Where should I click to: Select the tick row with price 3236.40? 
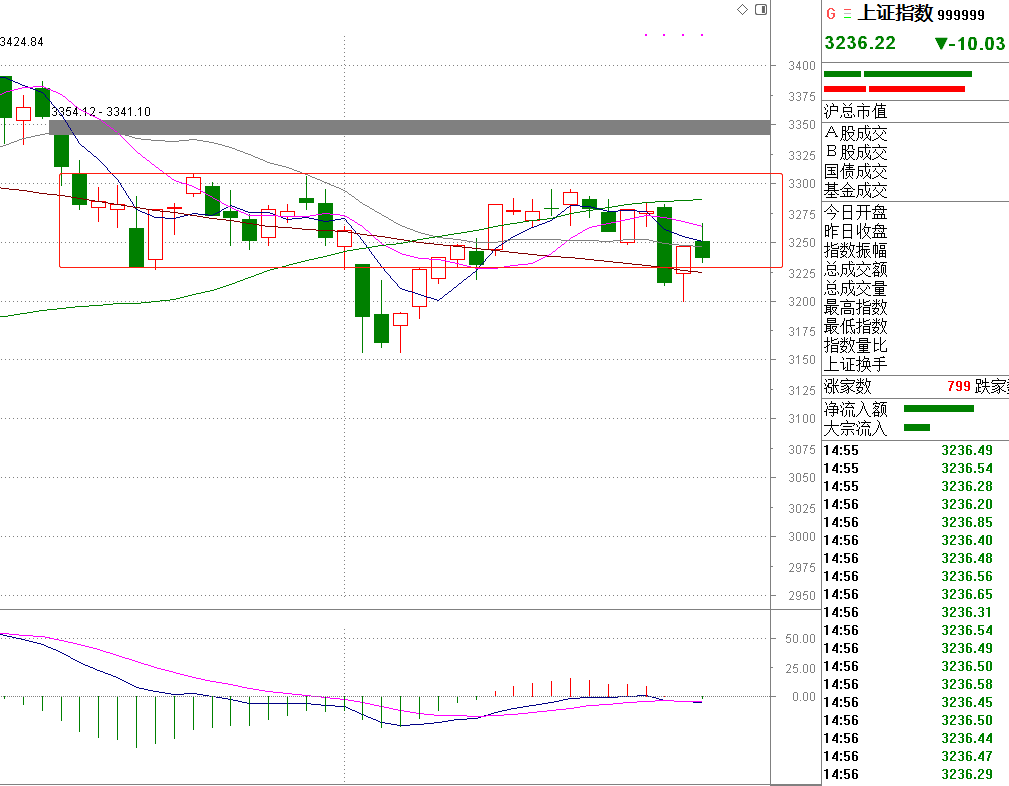coord(916,541)
